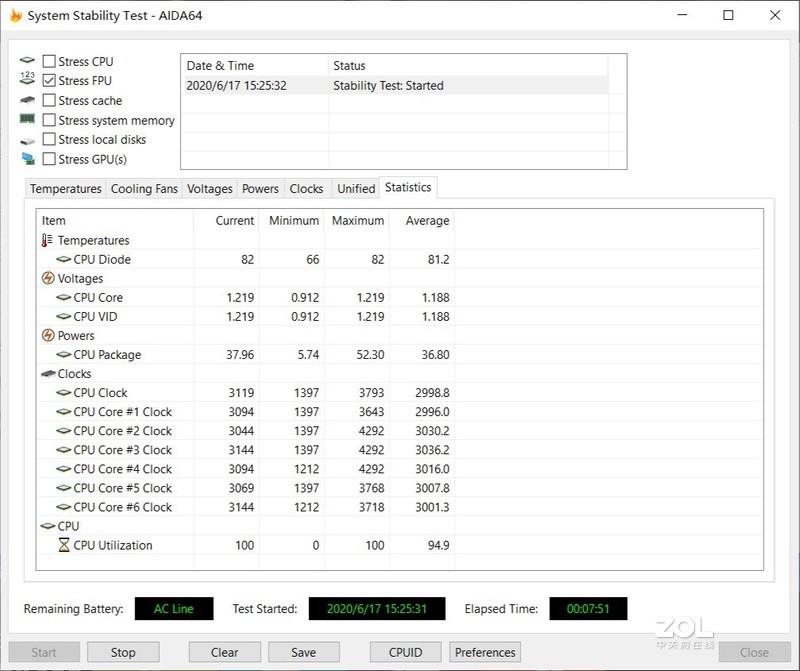Click the GPU monitor icon beside Stress GPU(s)
Viewport: 800px width, 671px height.
27,159
